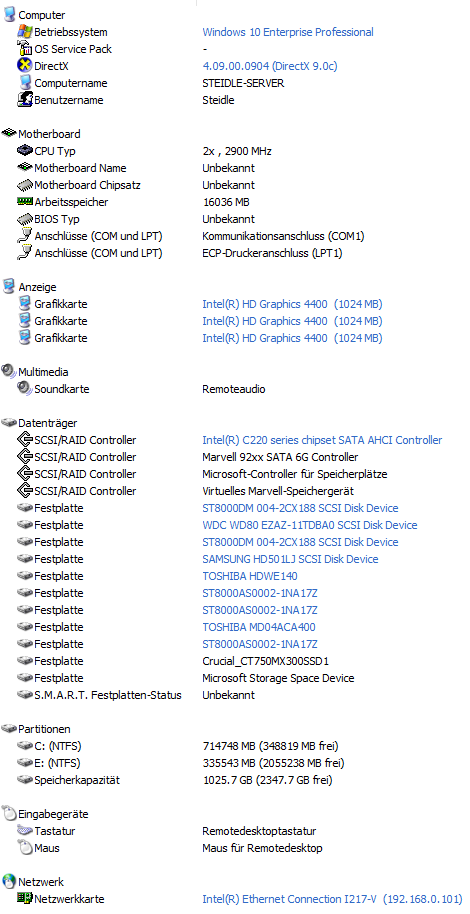
Task: Click the Datenträger section drive icon
Action: click(9, 423)
